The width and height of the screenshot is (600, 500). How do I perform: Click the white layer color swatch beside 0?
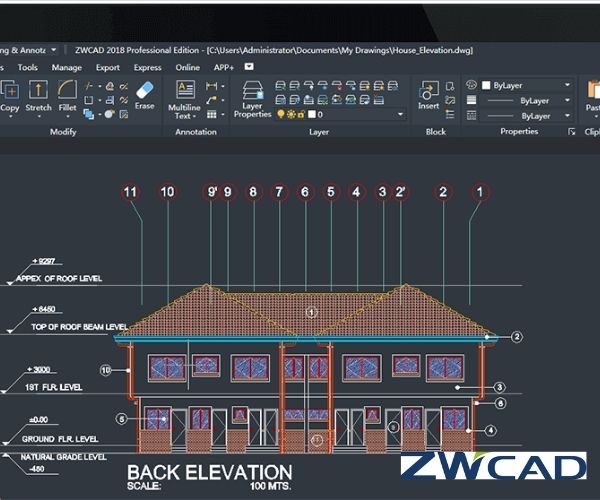[312, 114]
